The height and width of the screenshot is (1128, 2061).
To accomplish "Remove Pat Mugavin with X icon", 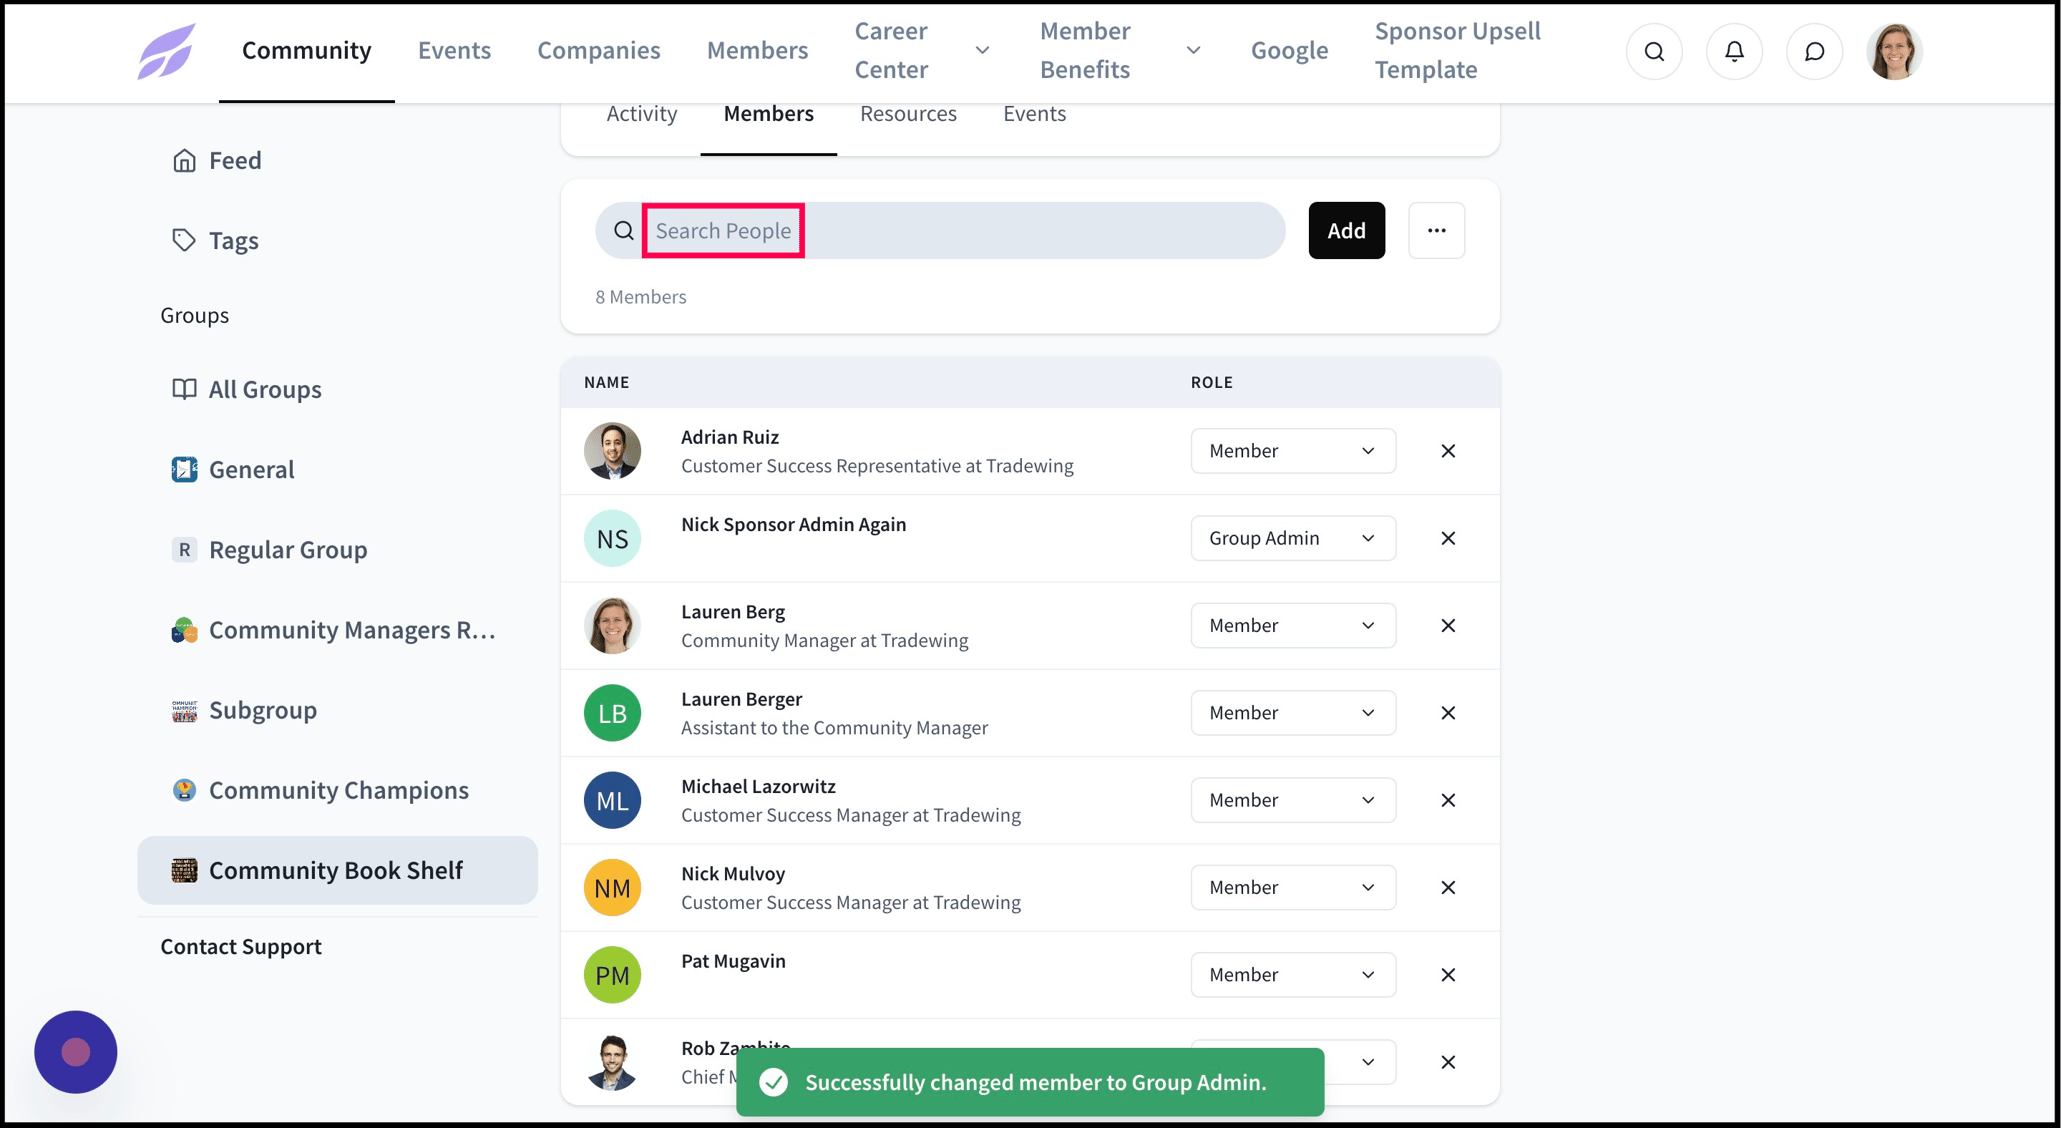I will click(x=1448, y=975).
